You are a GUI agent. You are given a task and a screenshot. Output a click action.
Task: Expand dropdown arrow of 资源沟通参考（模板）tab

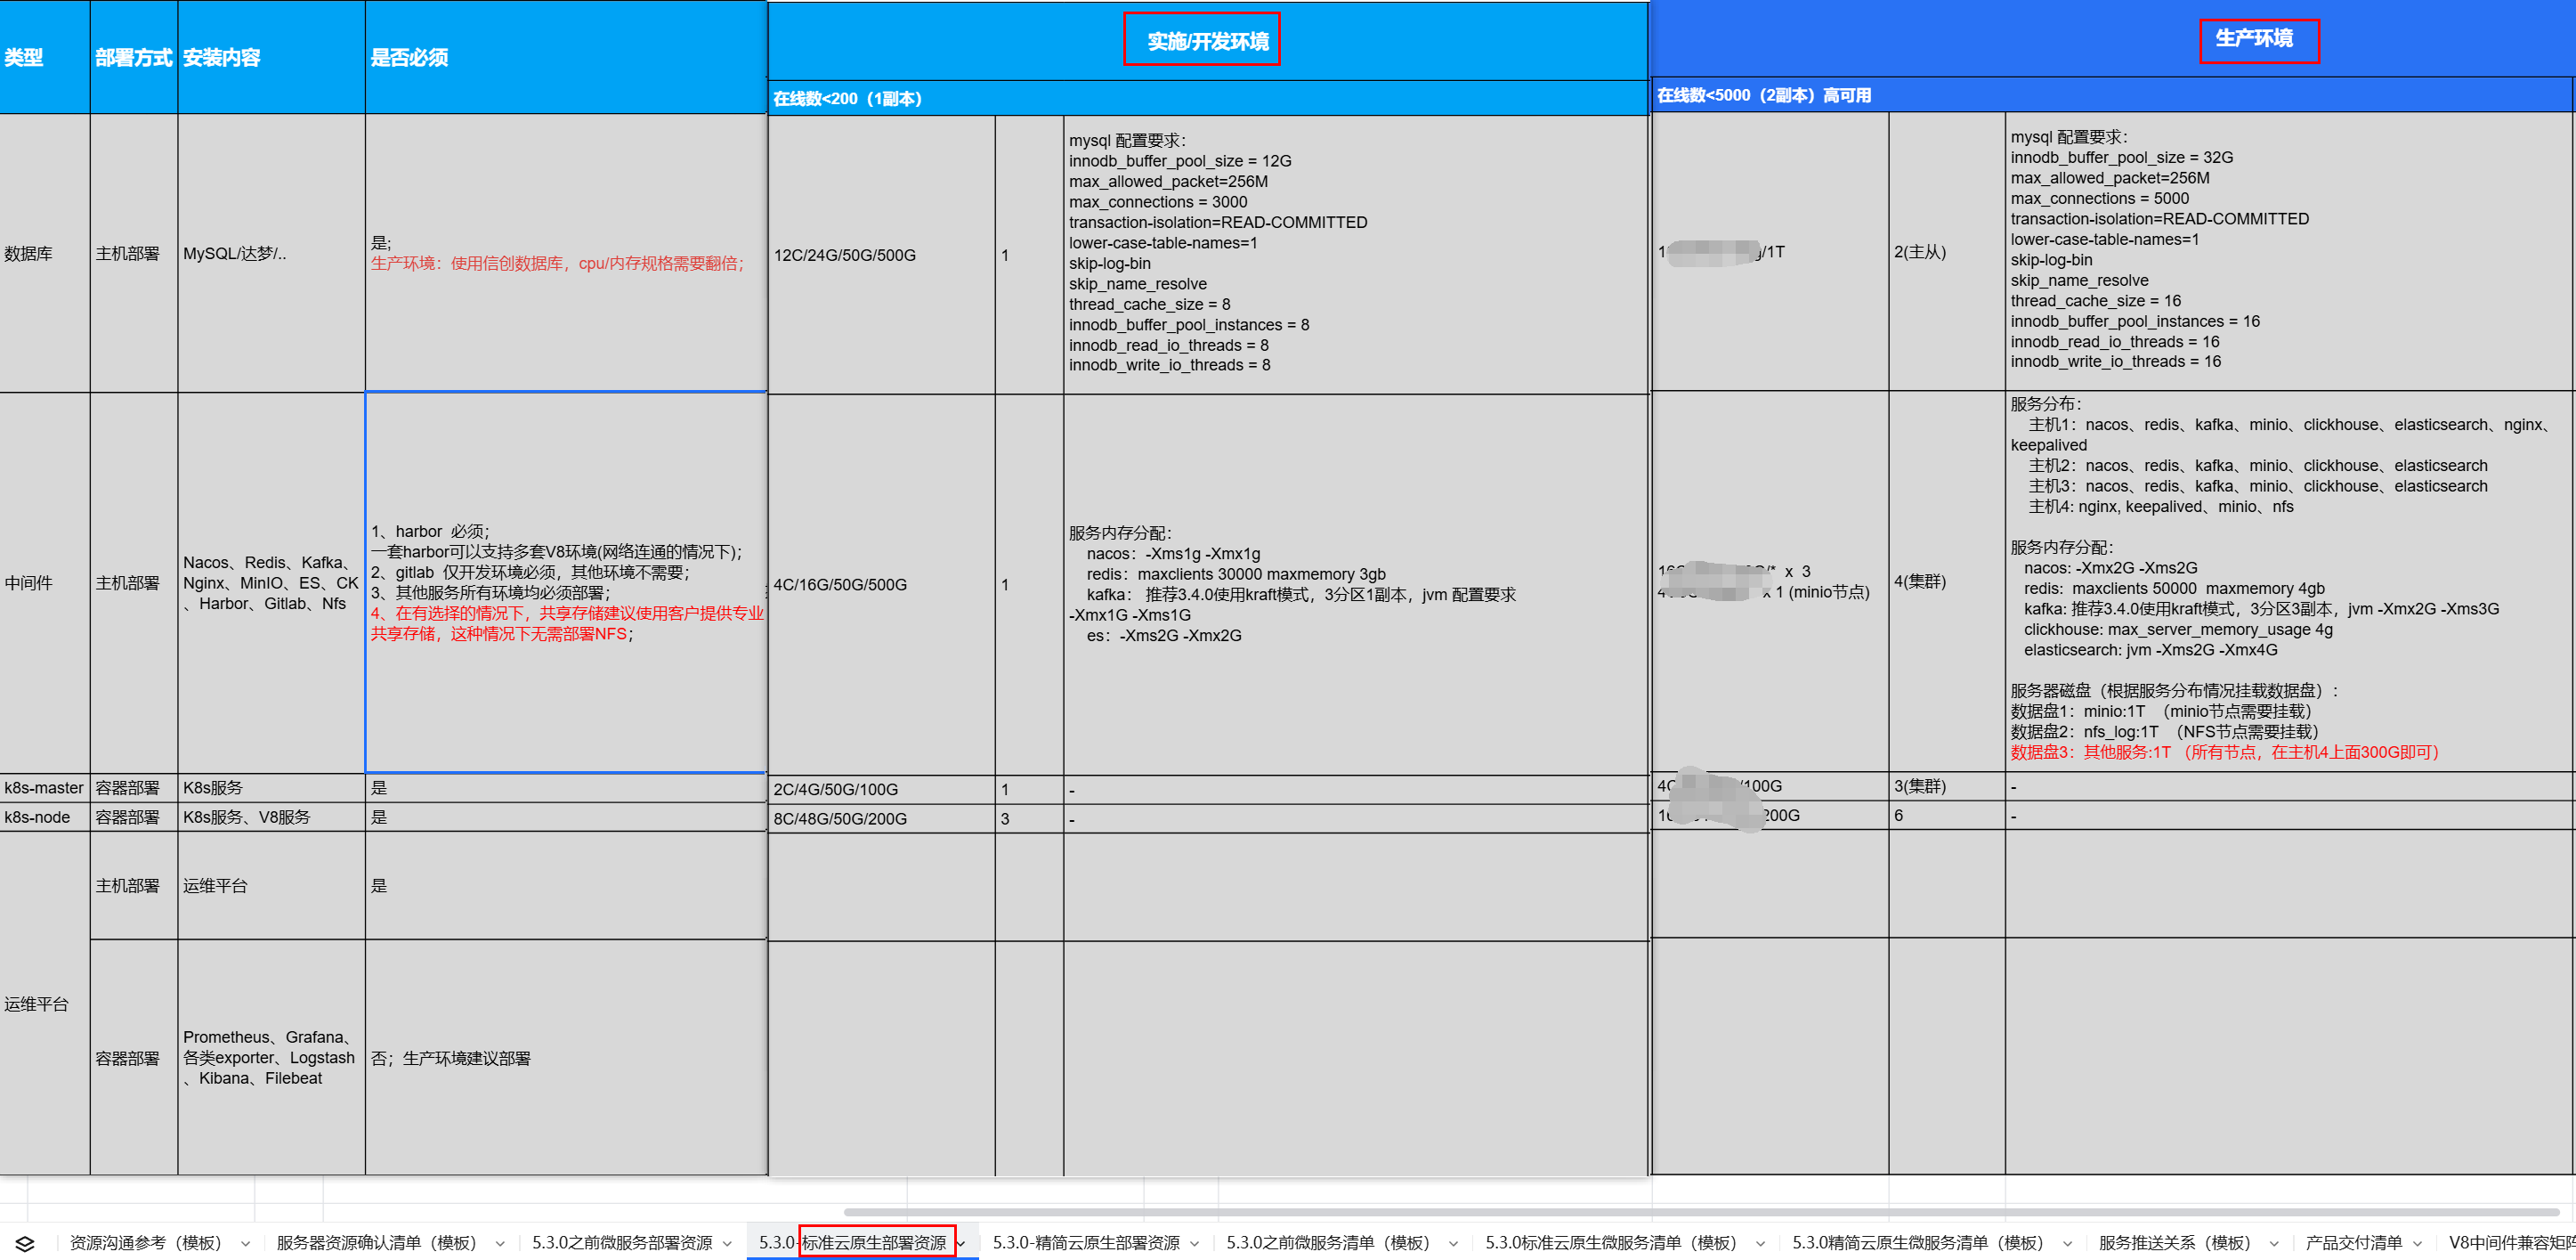pos(245,1244)
